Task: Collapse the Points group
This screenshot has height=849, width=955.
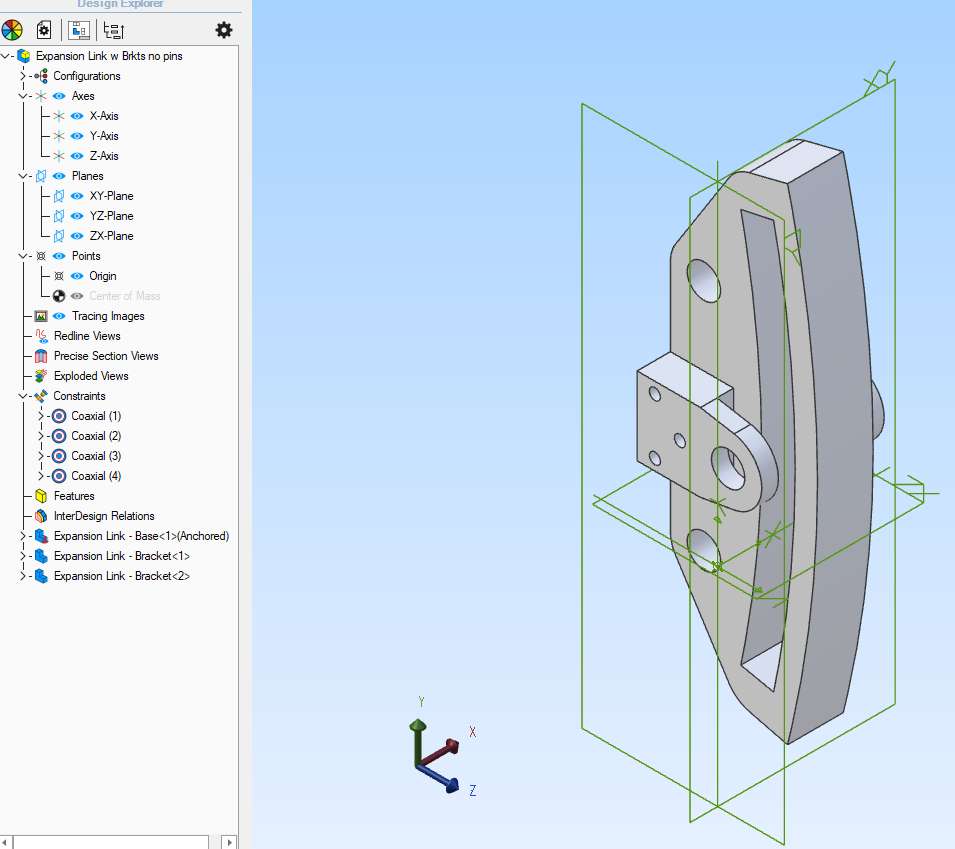Action: [x=23, y=256]
